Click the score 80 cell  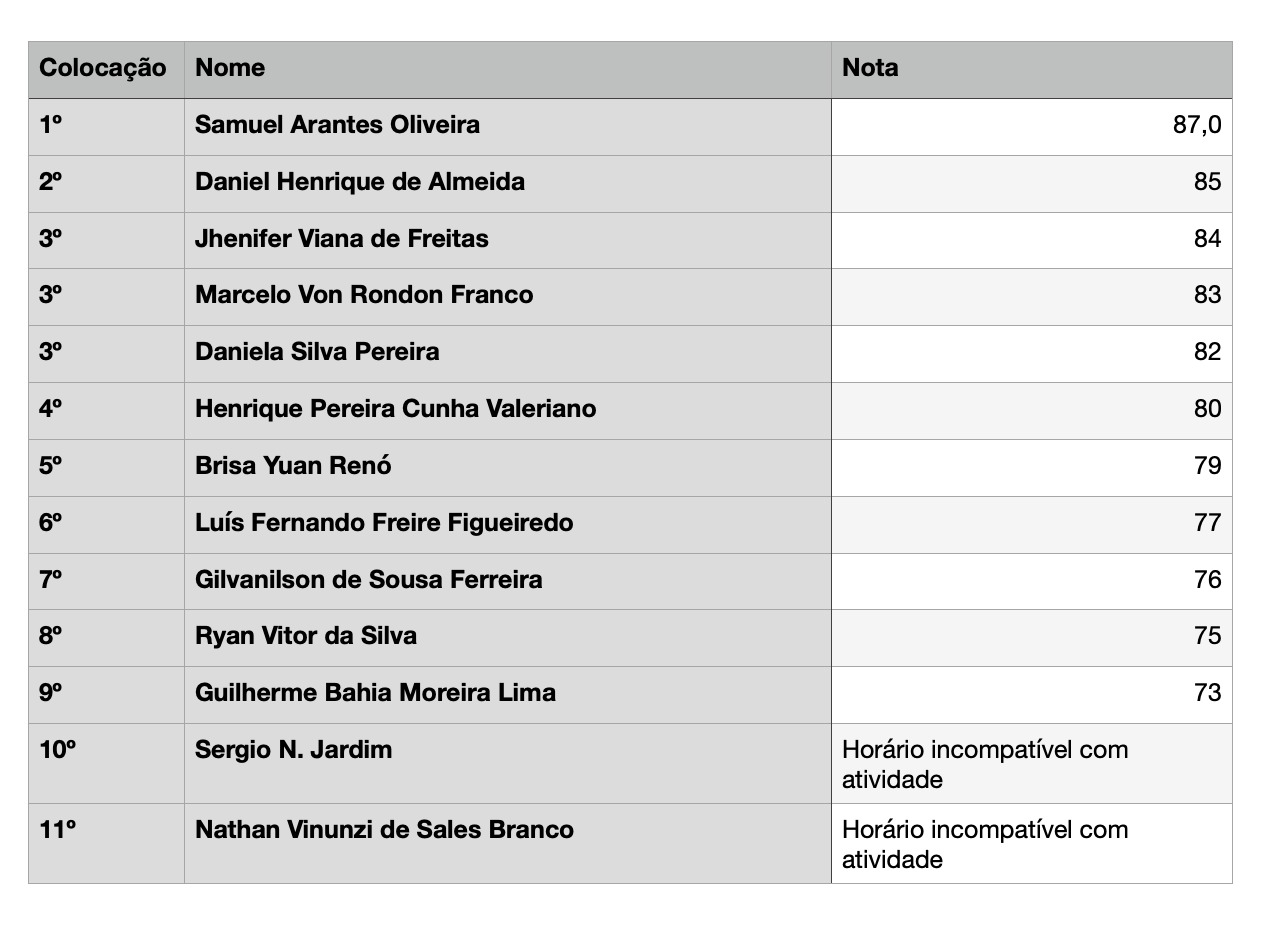point(1206,409)
